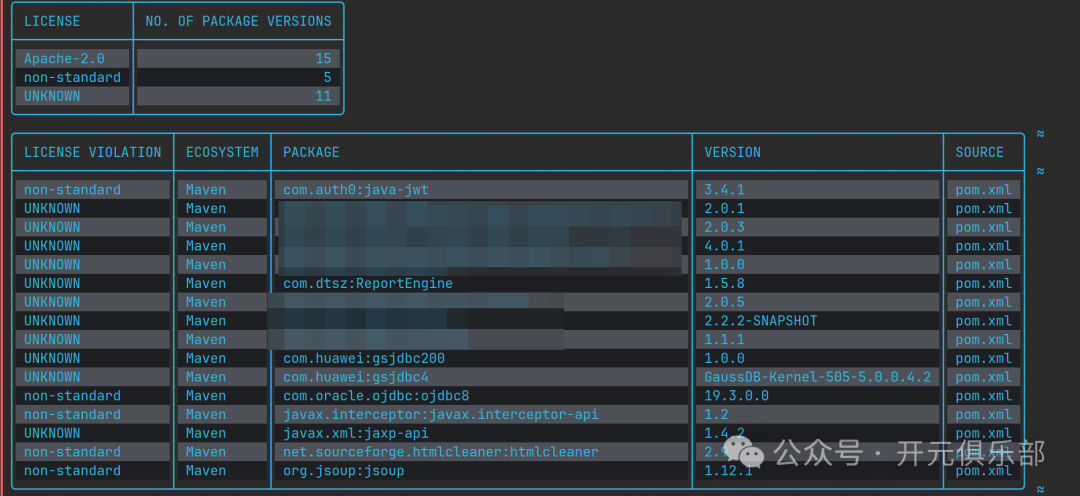Image resolution: width=1080 pixels, height=496 pixels.
Task: Select the javax.xml:jaxp-api package name
Action: 355,433
